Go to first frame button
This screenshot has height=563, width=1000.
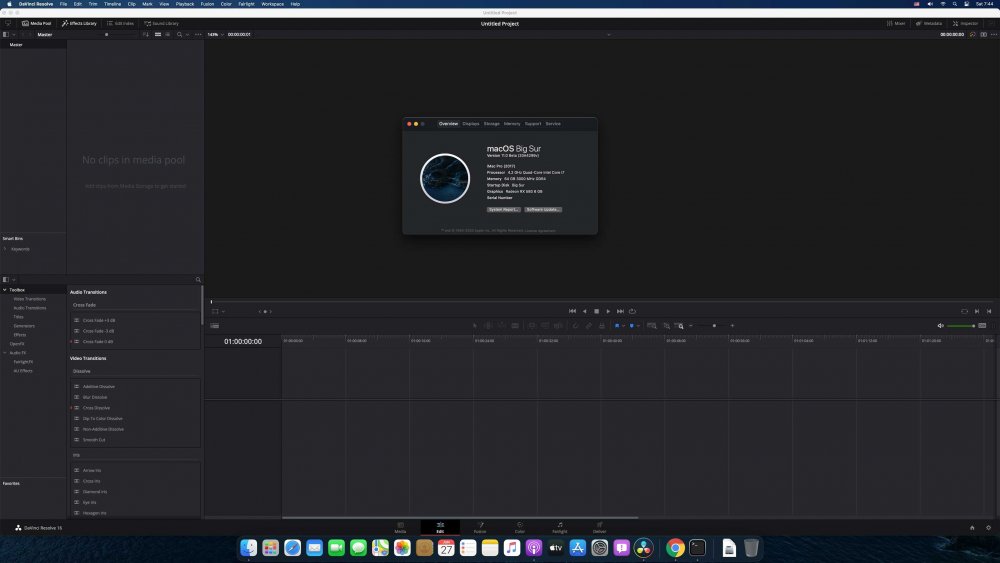(572, 311)
